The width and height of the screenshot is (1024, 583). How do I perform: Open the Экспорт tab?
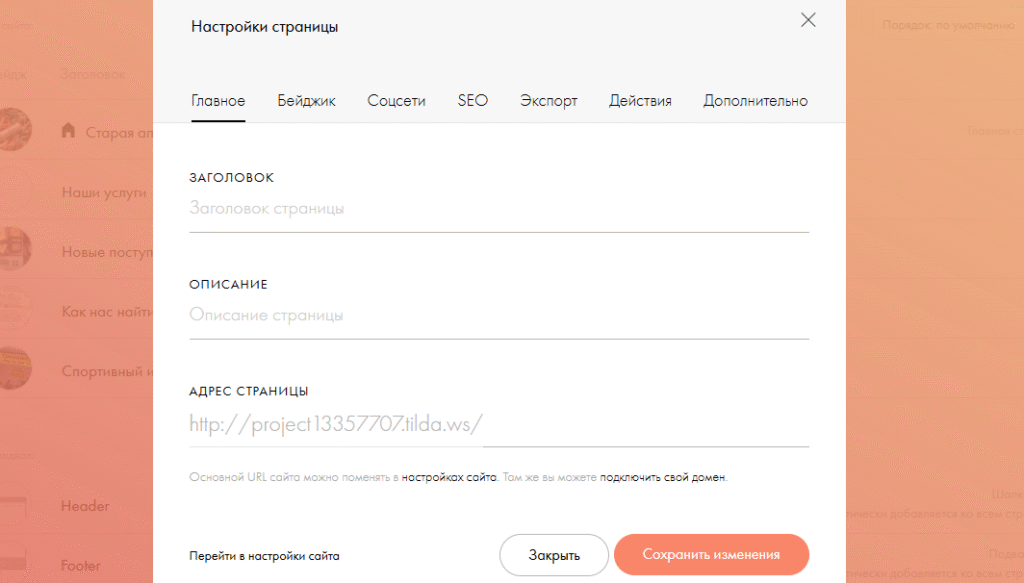[548, 101]
